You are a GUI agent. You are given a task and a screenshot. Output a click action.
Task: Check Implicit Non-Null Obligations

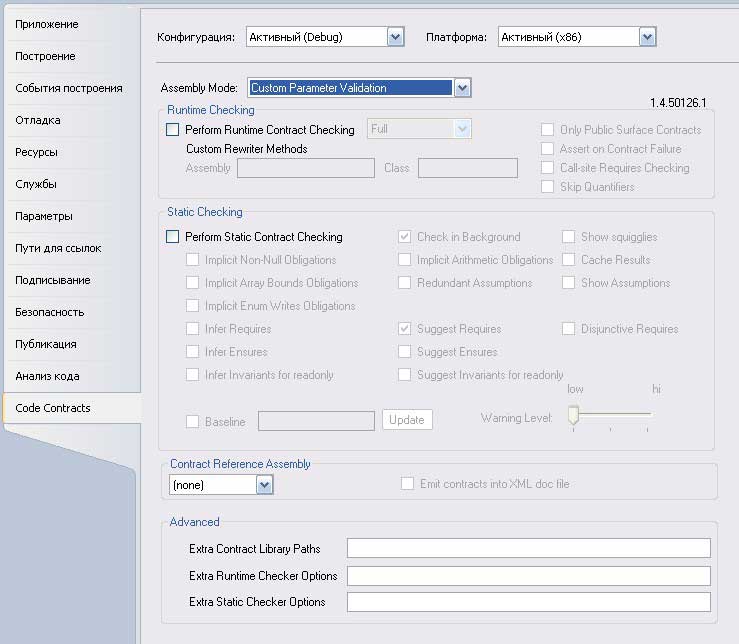(x=192, y=260)
